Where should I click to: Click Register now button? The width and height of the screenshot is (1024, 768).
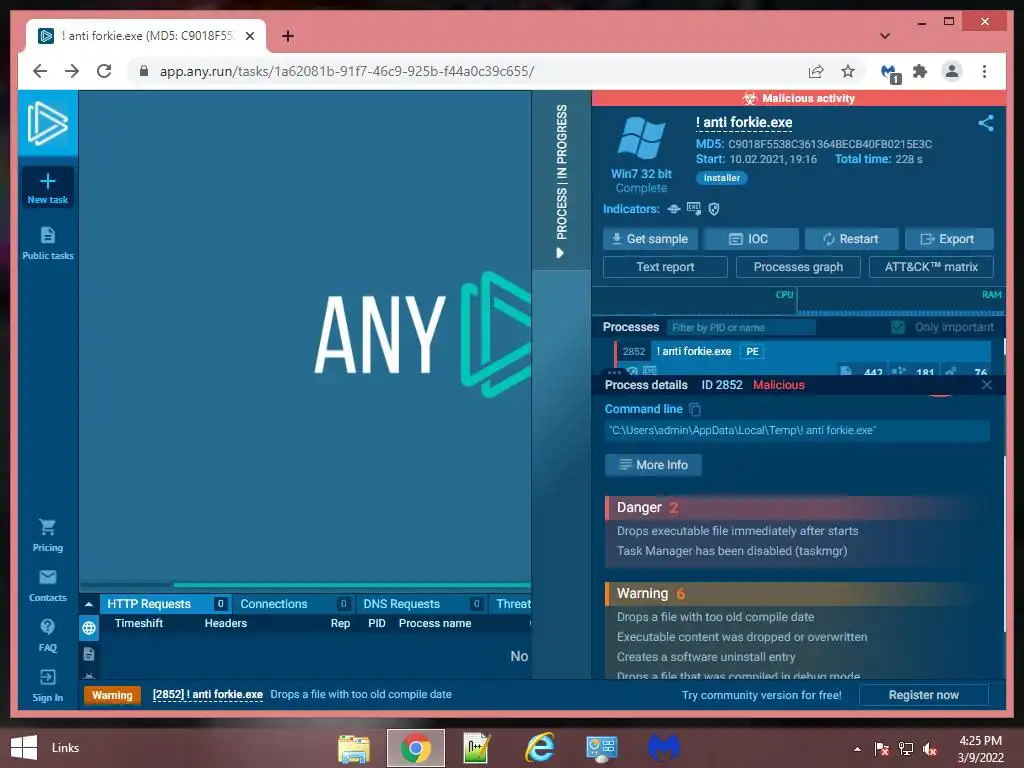[x=923, y=695]
